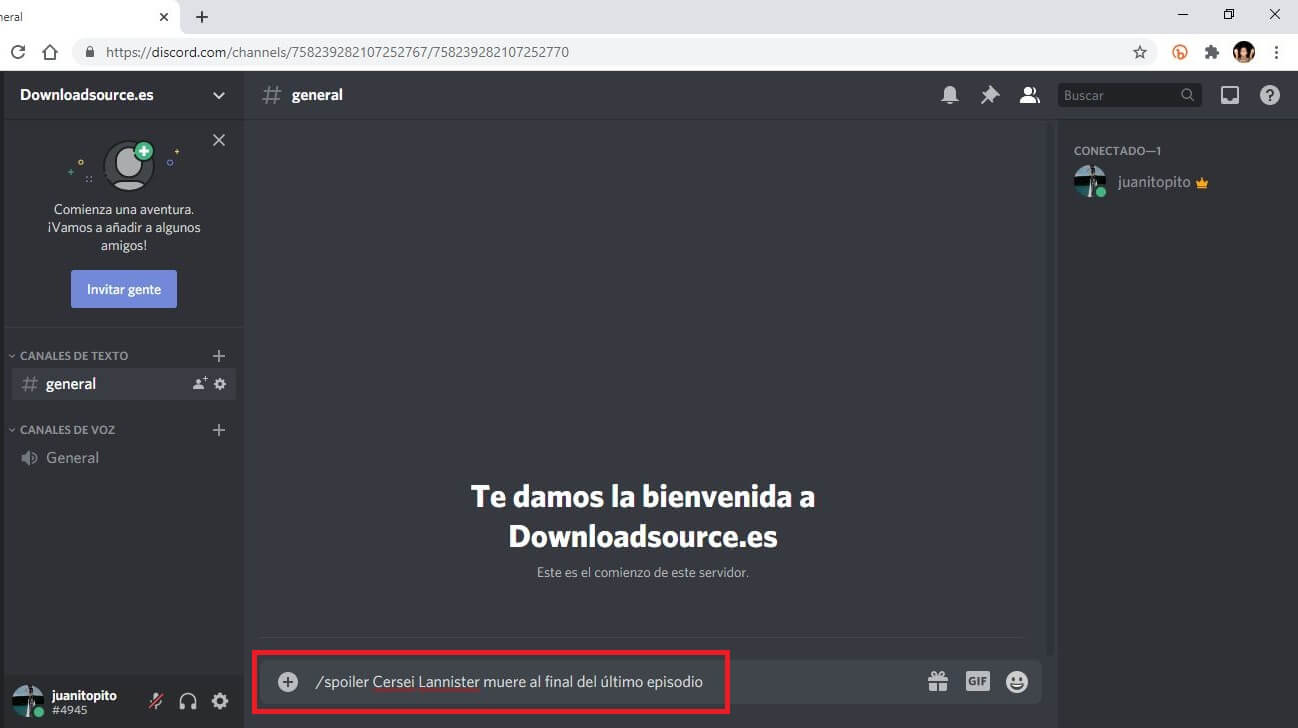View site info padlock icon
This screenshot has width=1298, height=728.
coord(90,52)
